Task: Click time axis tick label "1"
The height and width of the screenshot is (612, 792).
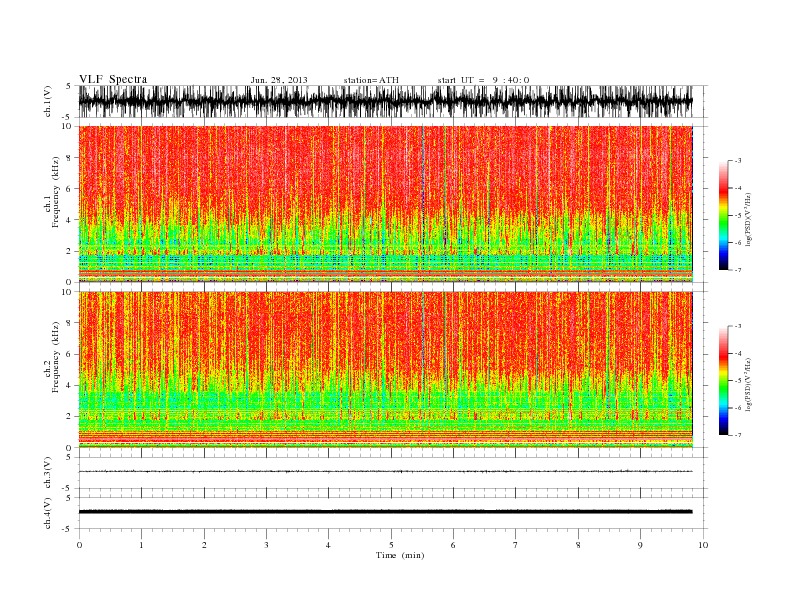Action: tap(141, 545)
